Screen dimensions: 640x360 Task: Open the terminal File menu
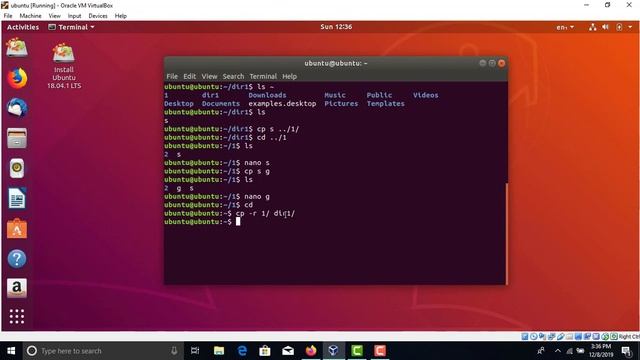[172, 76]
